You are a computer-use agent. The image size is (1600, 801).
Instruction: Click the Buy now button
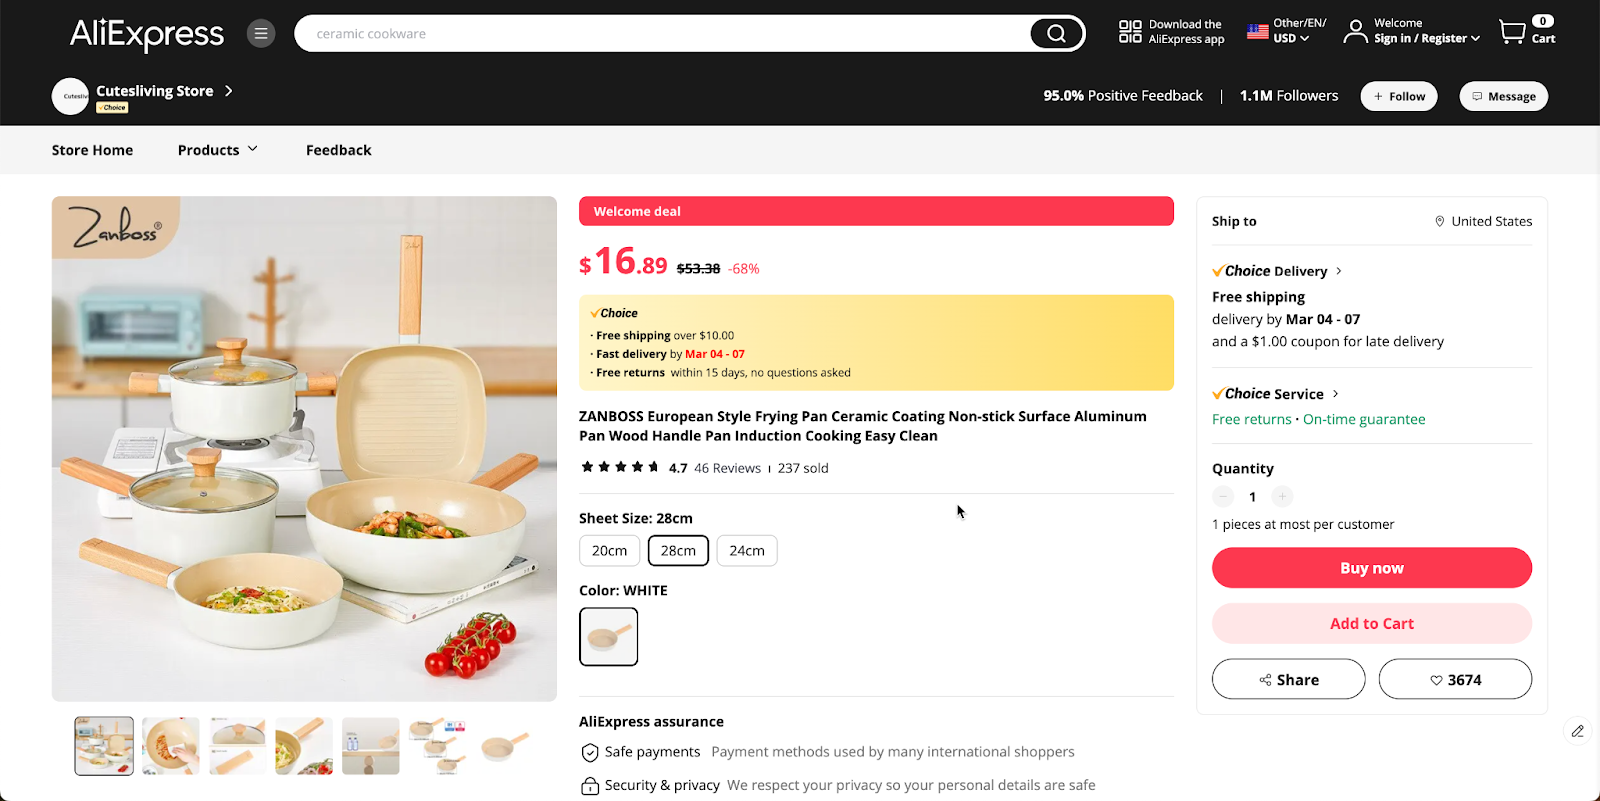click(1370, 567)
